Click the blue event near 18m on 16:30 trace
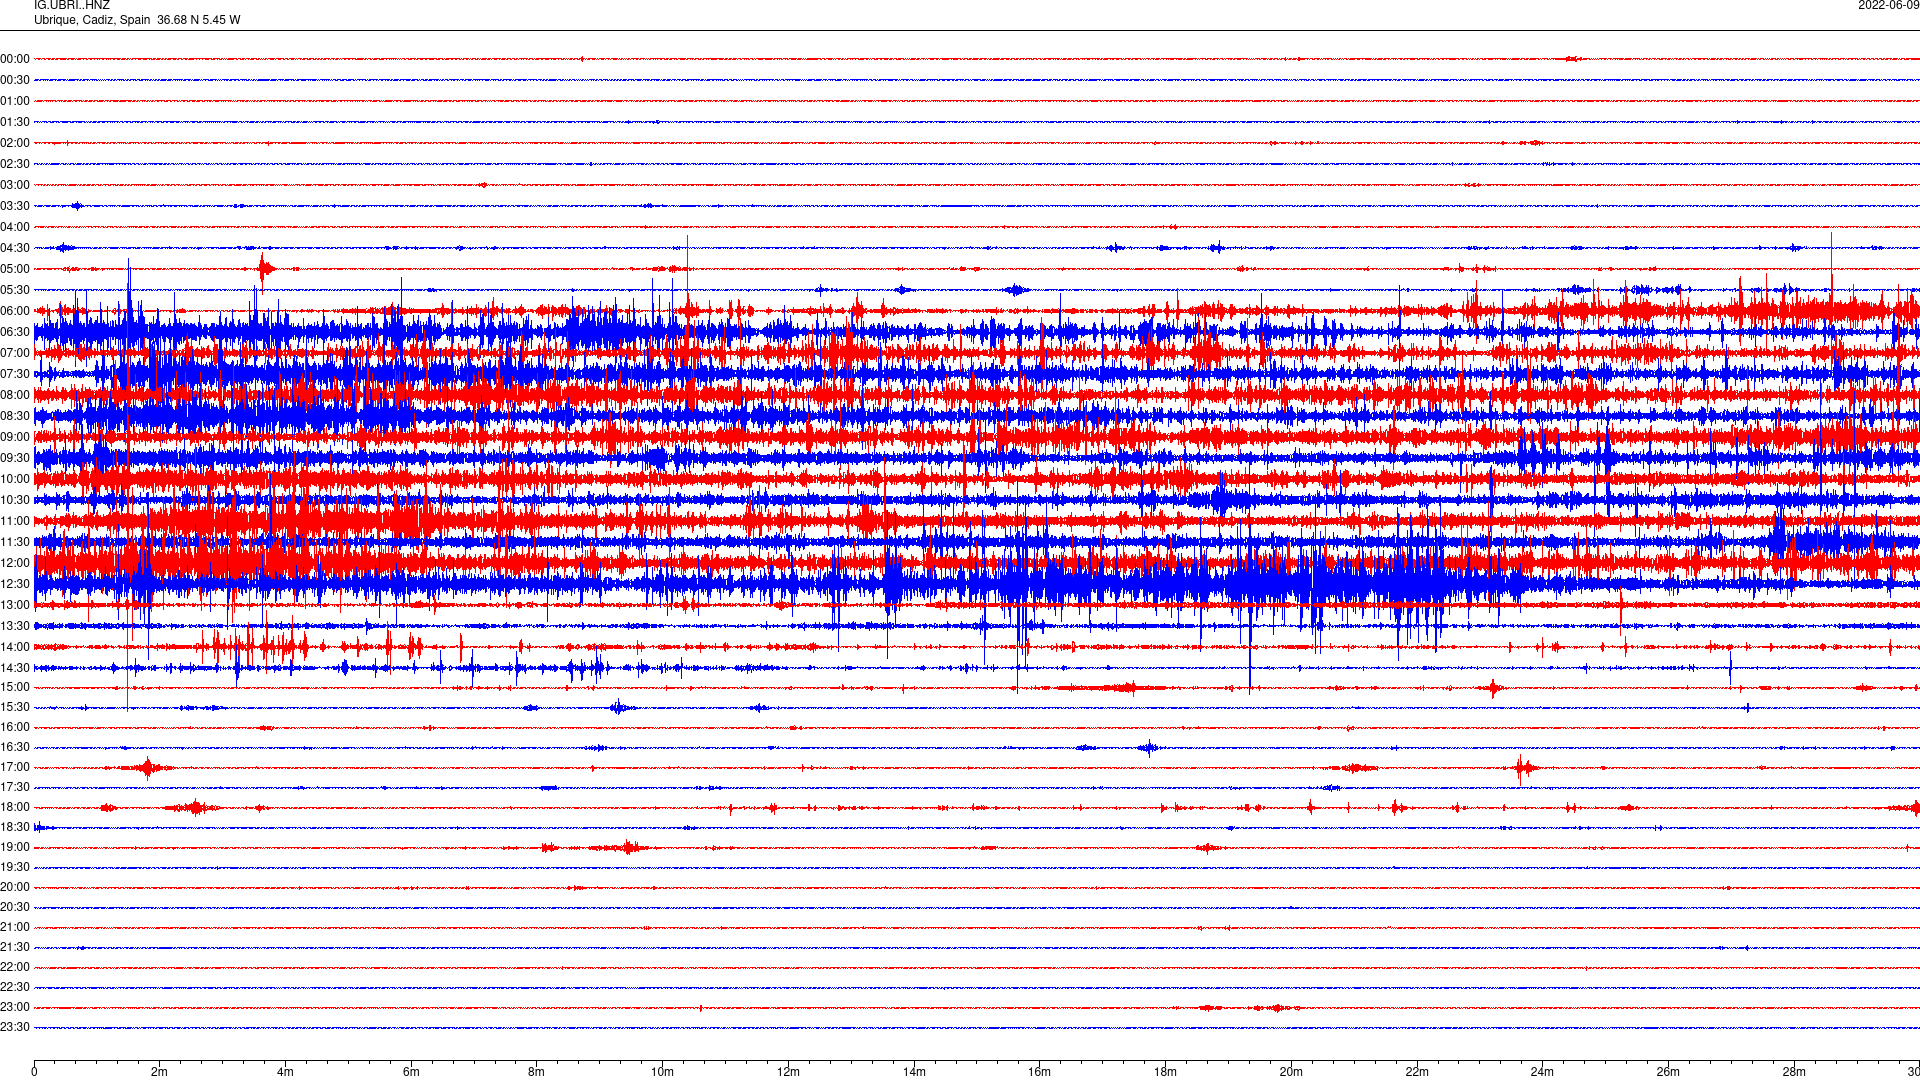The width and height of the screenshot is (1920, 1080). point(1148,747)
